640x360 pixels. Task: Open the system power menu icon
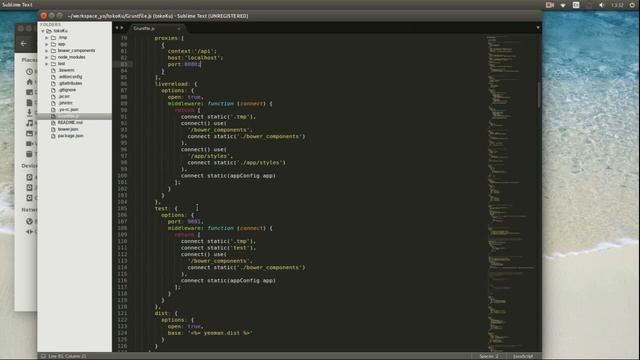point(632,5)
